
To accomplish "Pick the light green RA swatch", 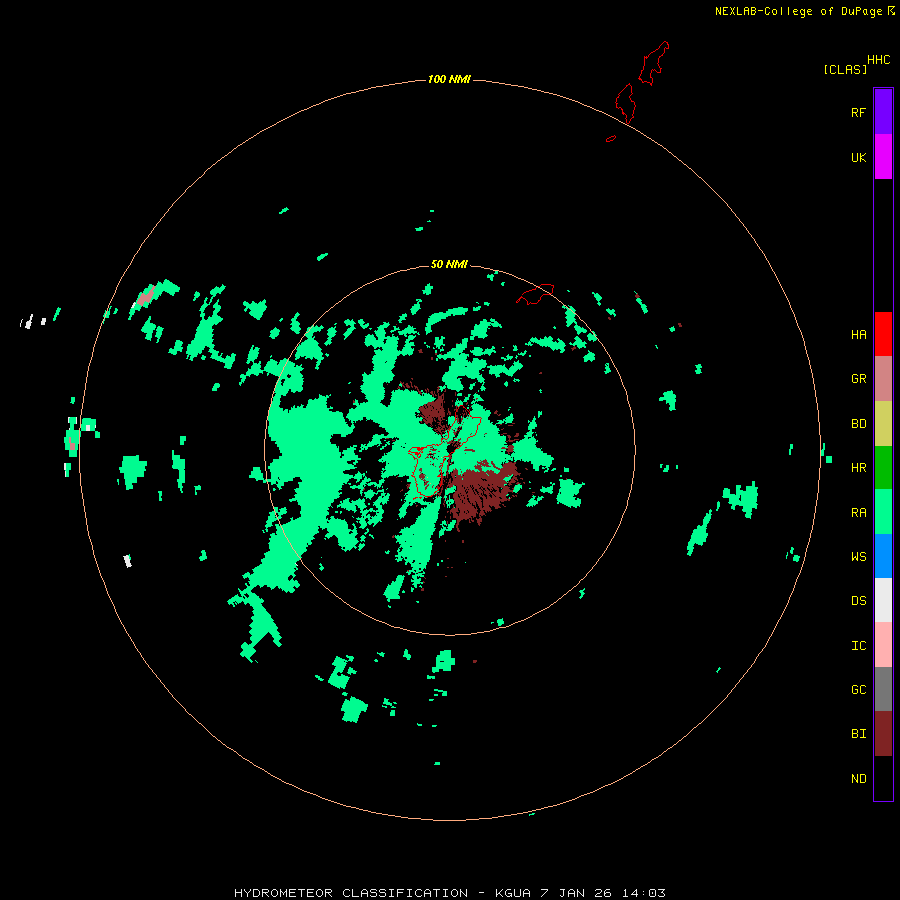I will pyautogui.click(x=883, y=512).
